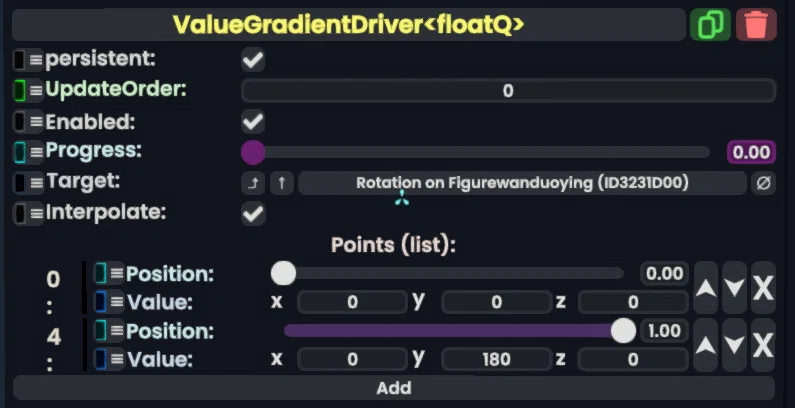795x408 pixels.
Task: Click the green duplicate component icon
Action: point(710,24)
